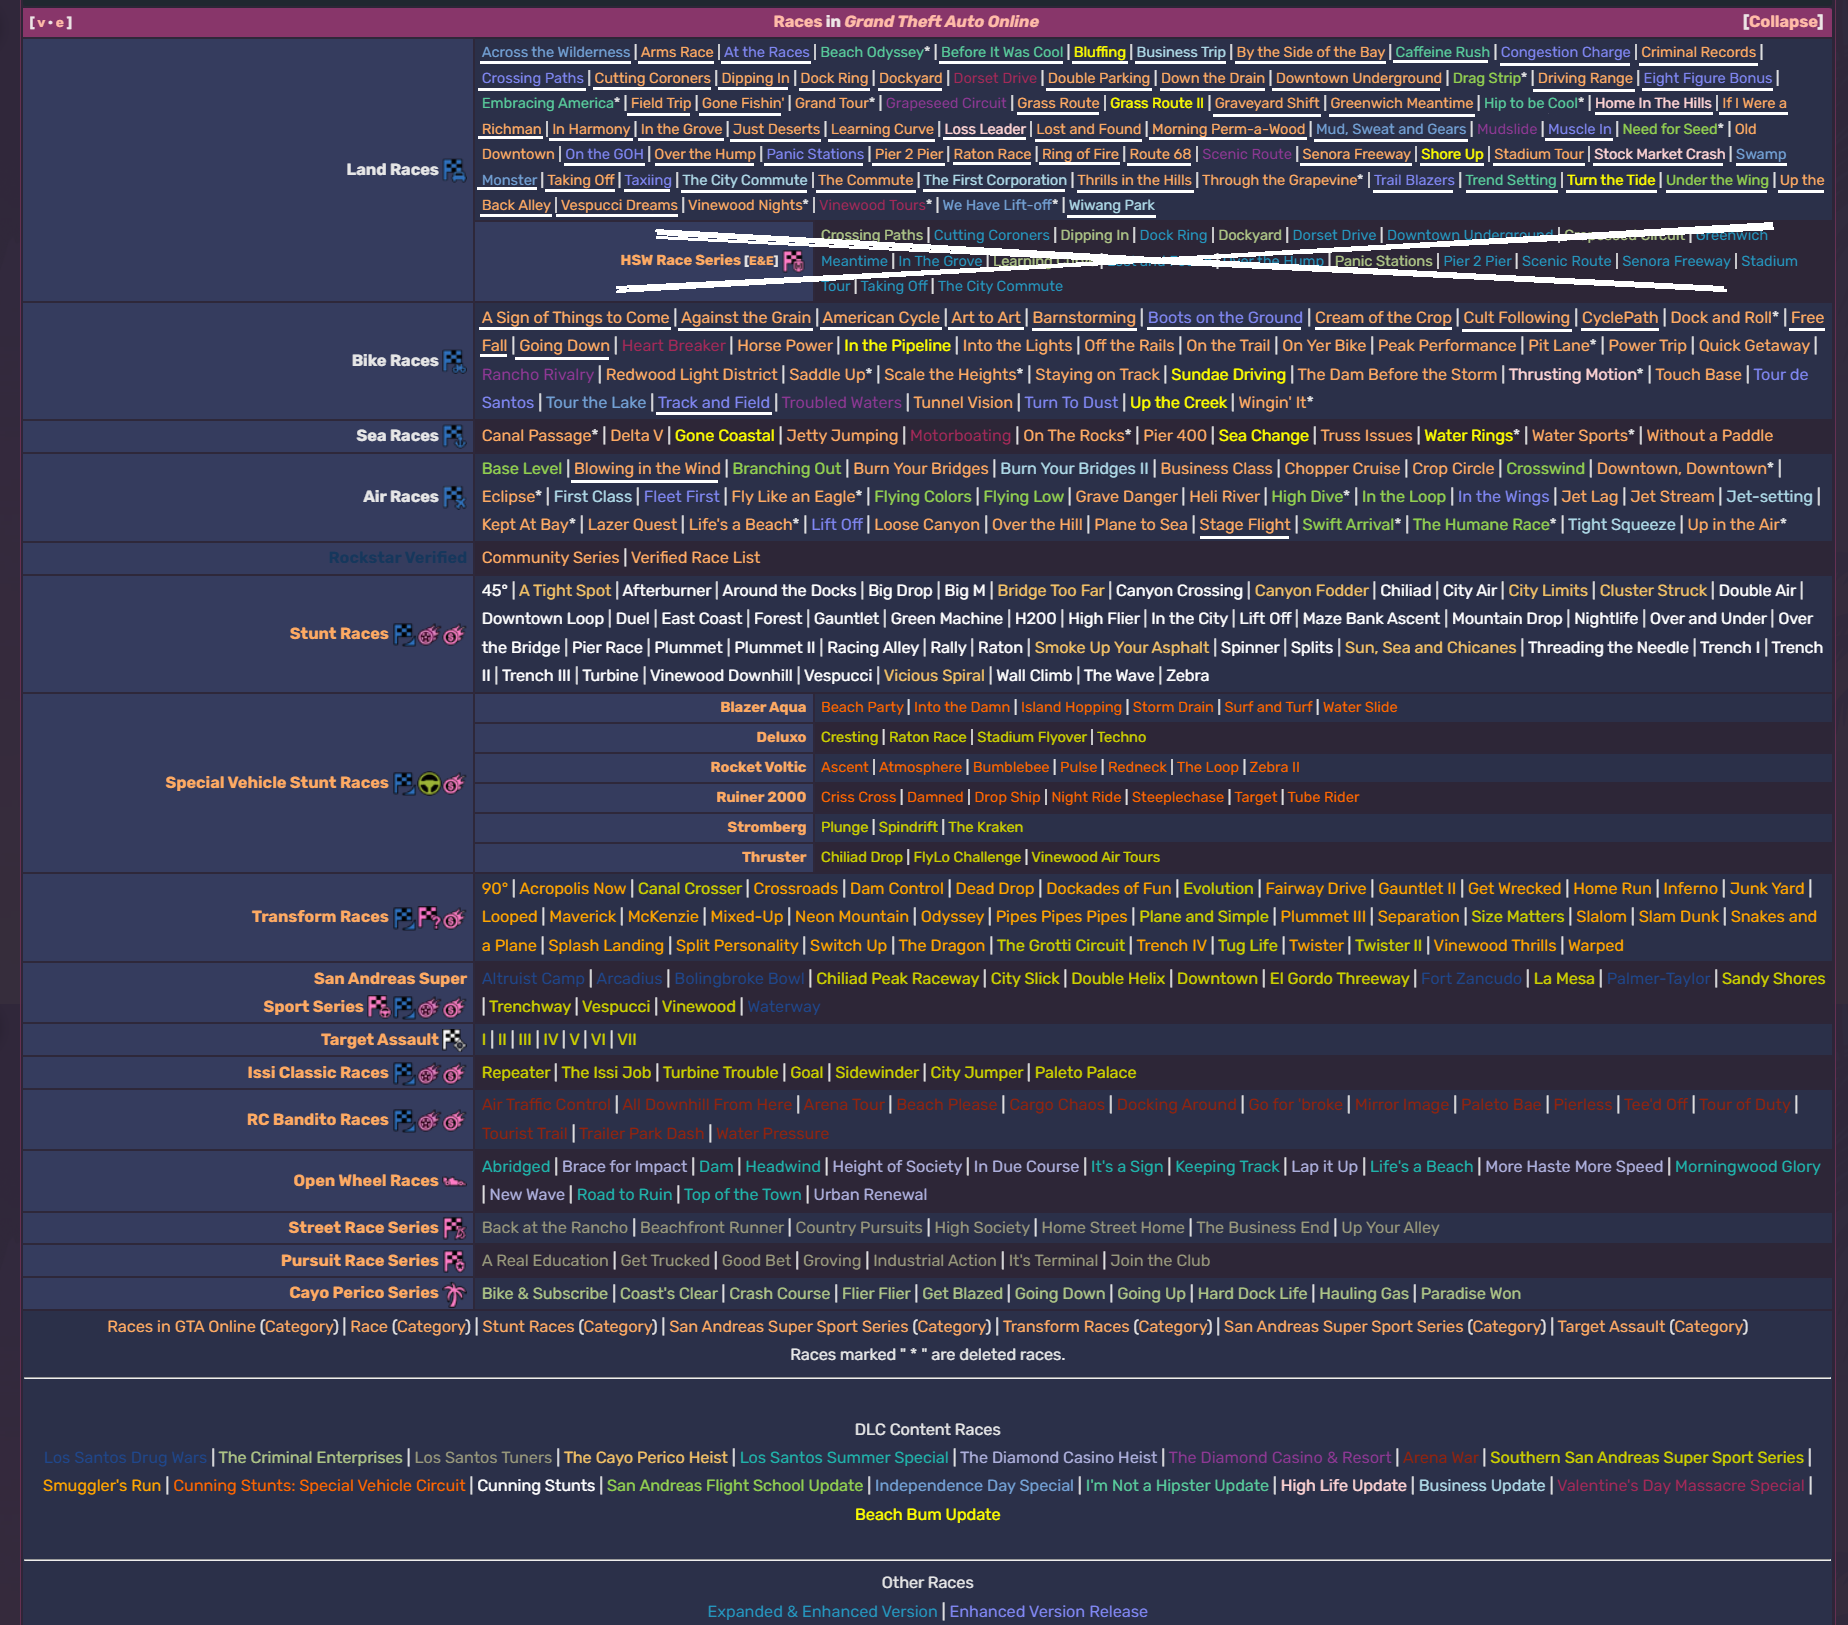Screen dimensions: 1848x1625
Task: Click the flaming wheel icon beside Stunt Races
Action: 429,634
